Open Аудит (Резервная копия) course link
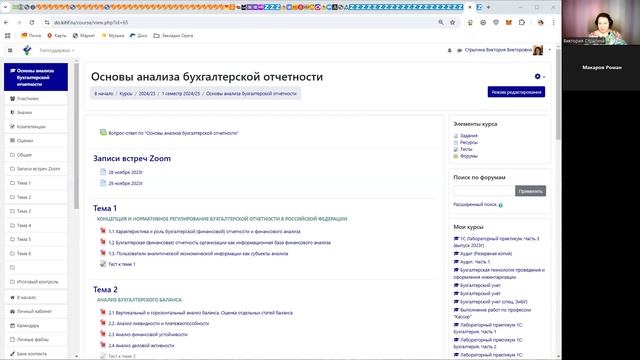 [x=486, y=253]
